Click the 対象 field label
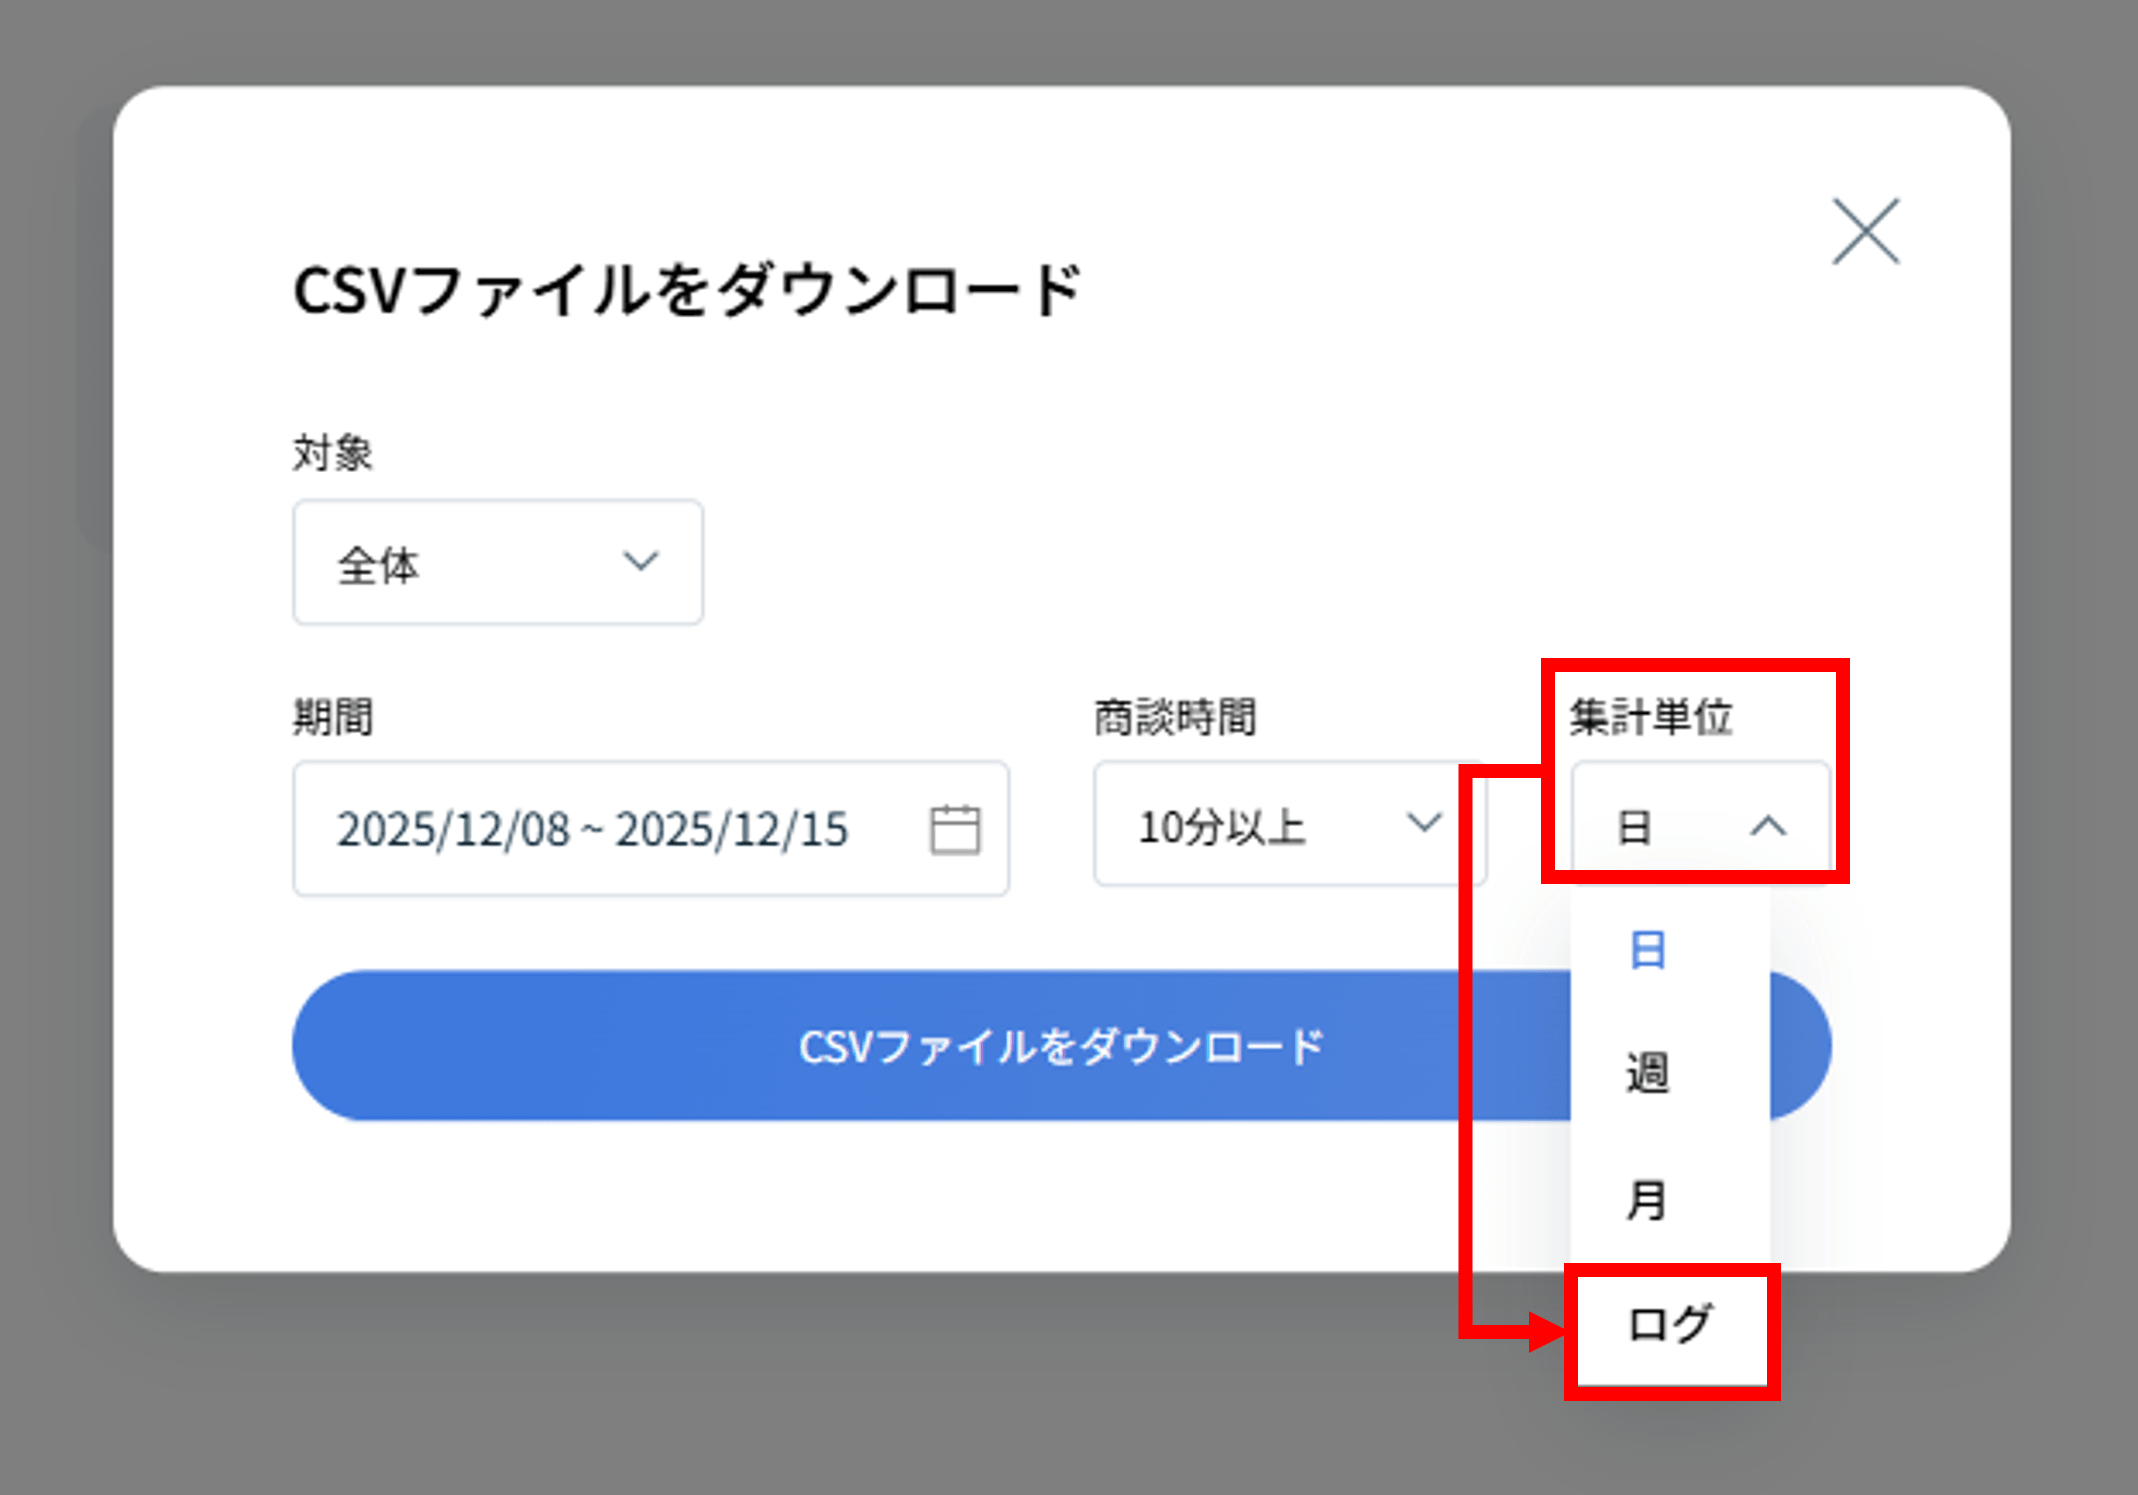Screen dimensions: 2138x1495 pos(332,453)
